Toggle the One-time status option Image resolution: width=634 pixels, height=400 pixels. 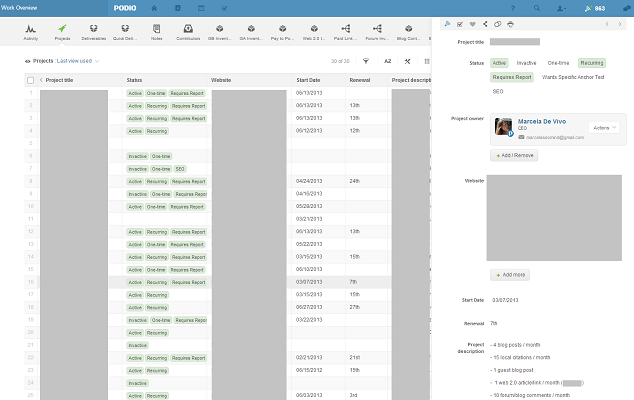559,62
